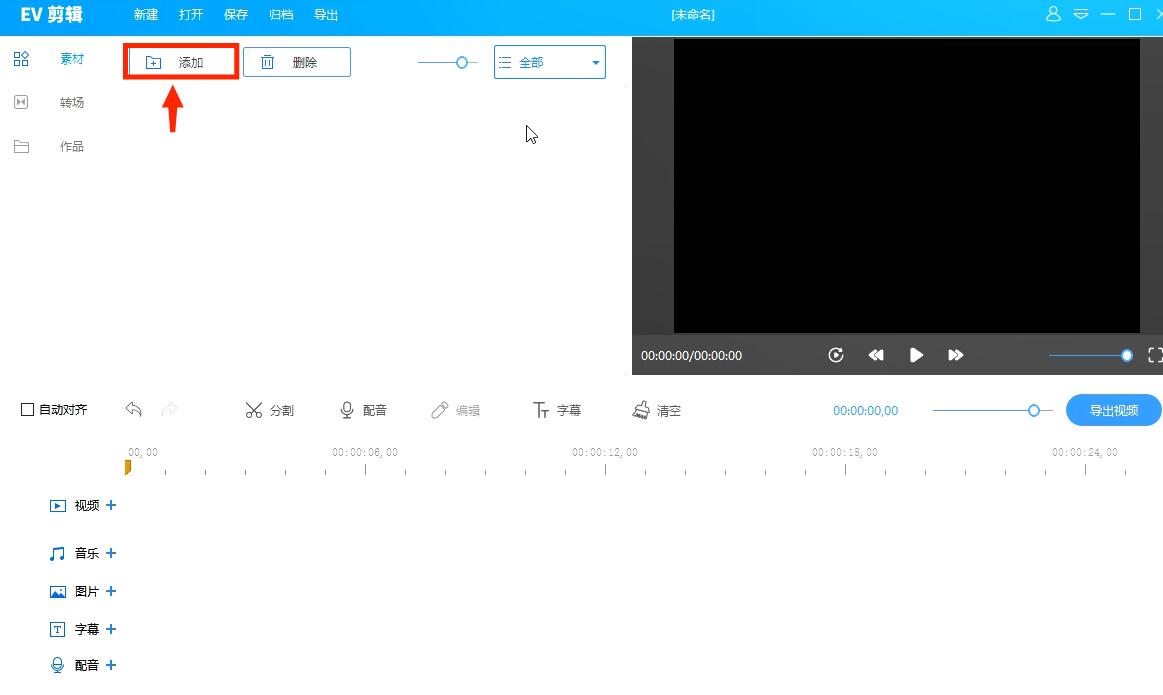Click the plus next to 字幕 track
Screen dimensions: 1163x695
click(111, 629)
